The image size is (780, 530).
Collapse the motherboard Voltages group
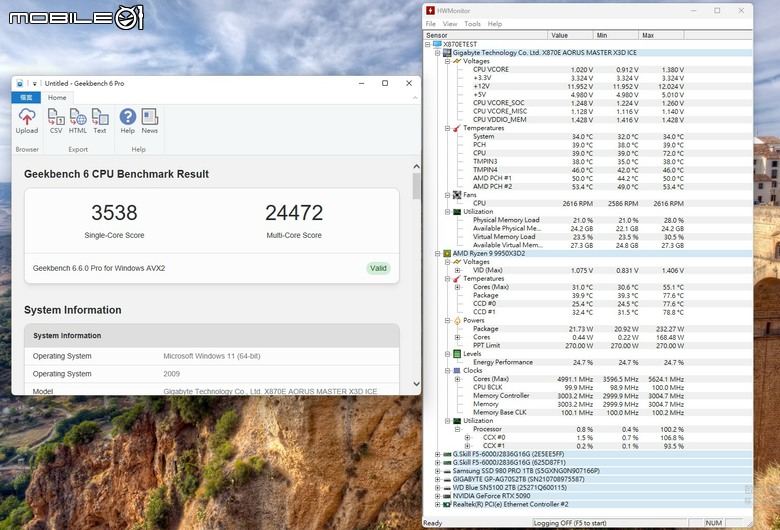click(x=447, y=61)
